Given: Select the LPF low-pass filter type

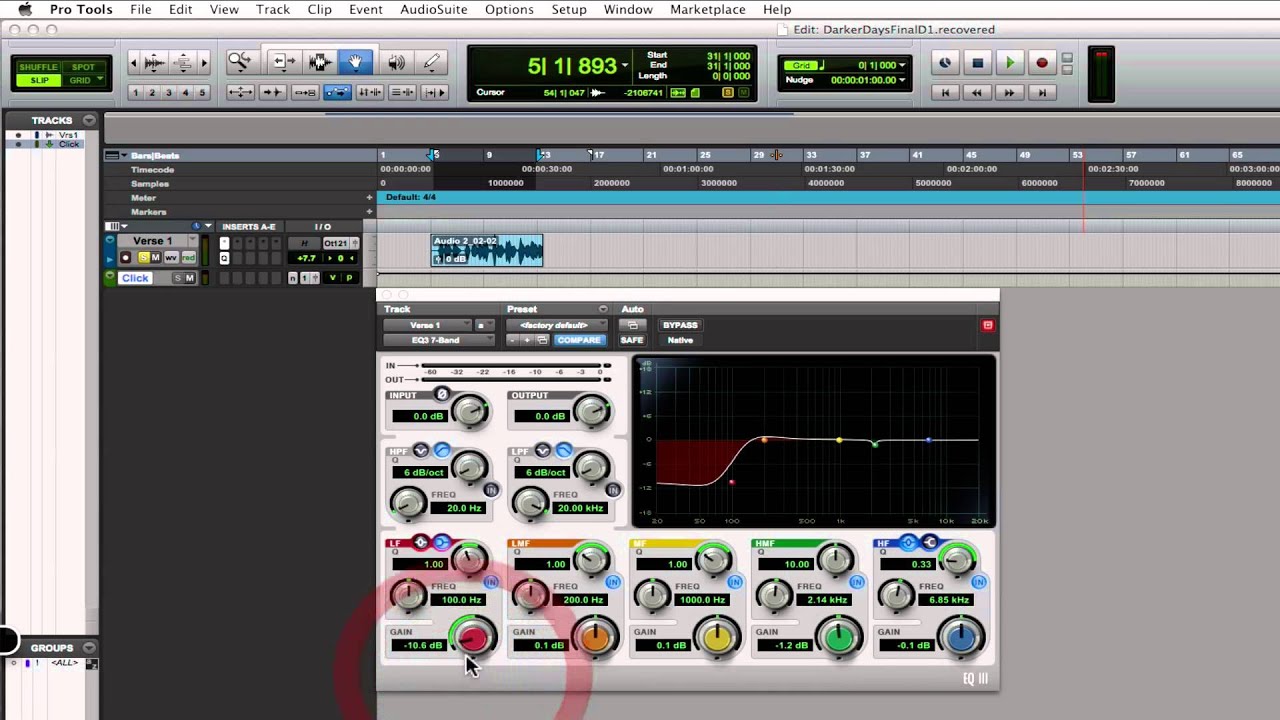Looking at the screenshot, I should [564, 451].
